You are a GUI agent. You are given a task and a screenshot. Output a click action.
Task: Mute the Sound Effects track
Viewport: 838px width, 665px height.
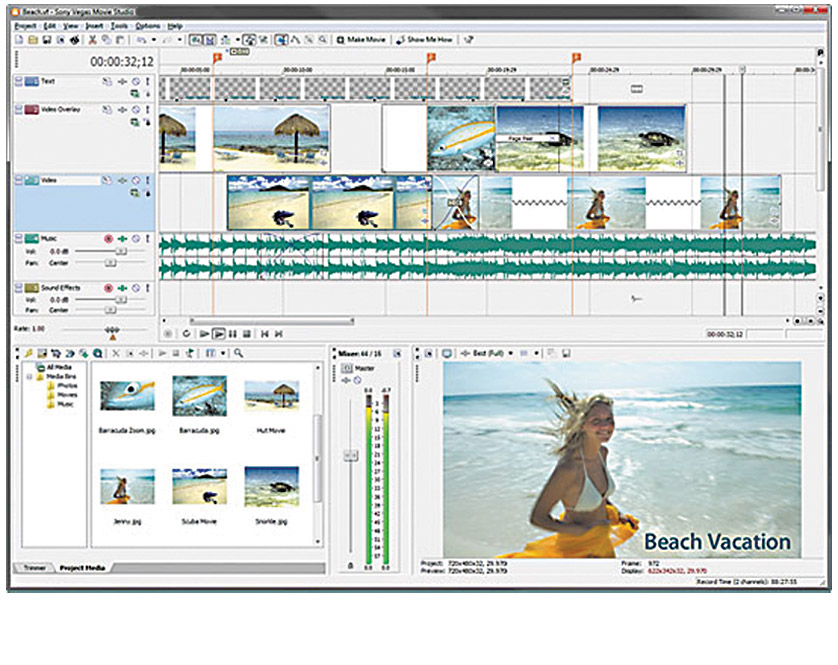click(136, 288)
